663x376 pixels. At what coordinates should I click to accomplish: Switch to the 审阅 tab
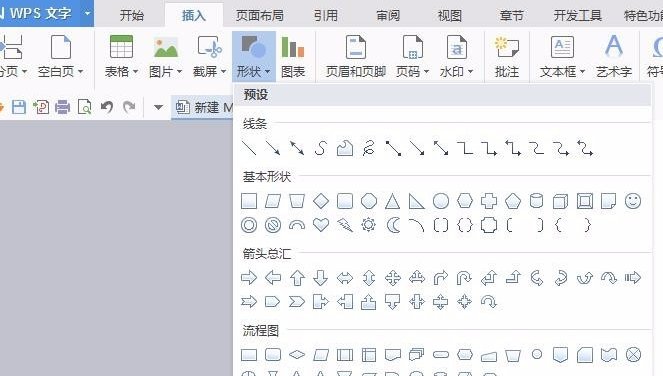pos(388,16)
